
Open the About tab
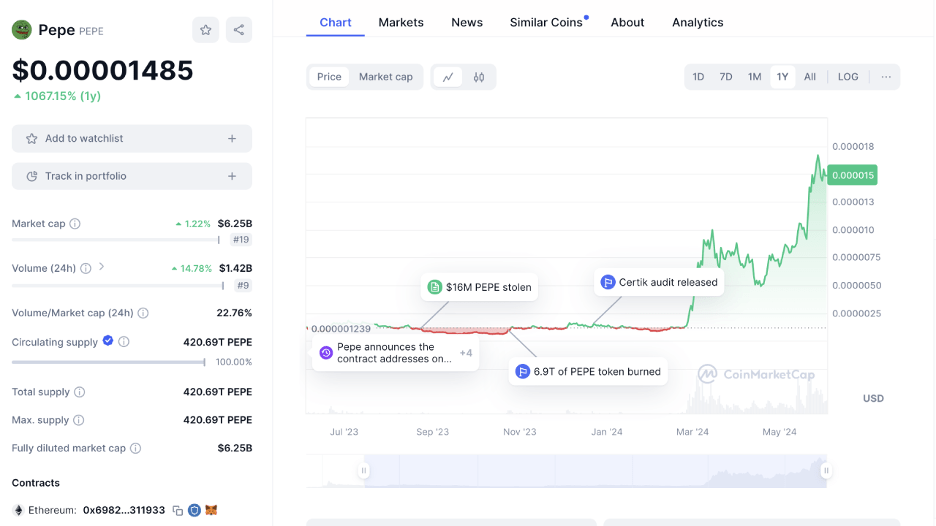pyautogui.click(x=627, y=23)
